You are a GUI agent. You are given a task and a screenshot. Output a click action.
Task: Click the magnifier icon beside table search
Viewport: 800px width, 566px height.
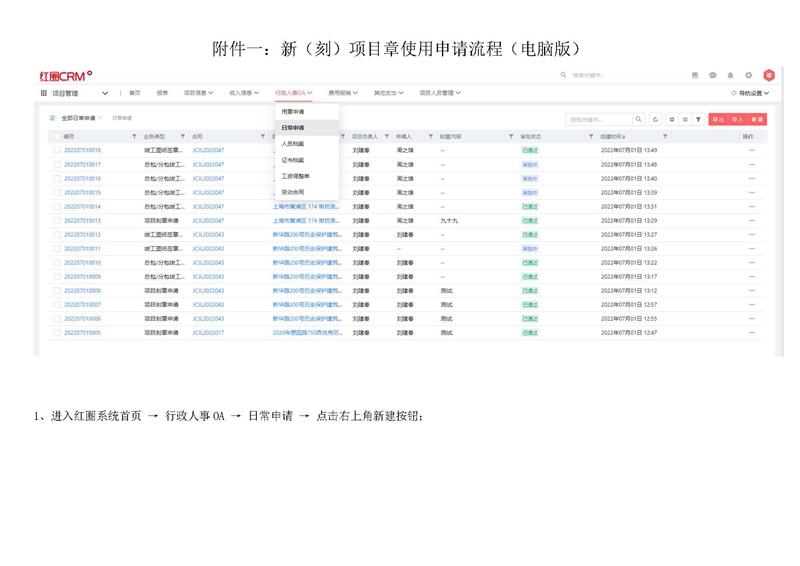[639, 119]
